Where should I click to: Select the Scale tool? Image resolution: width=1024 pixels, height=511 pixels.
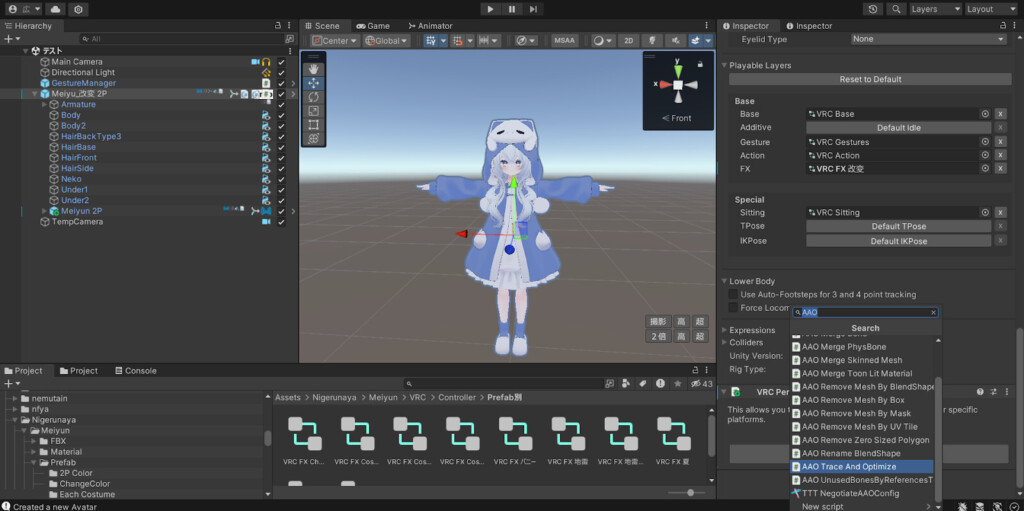[313, 111]
